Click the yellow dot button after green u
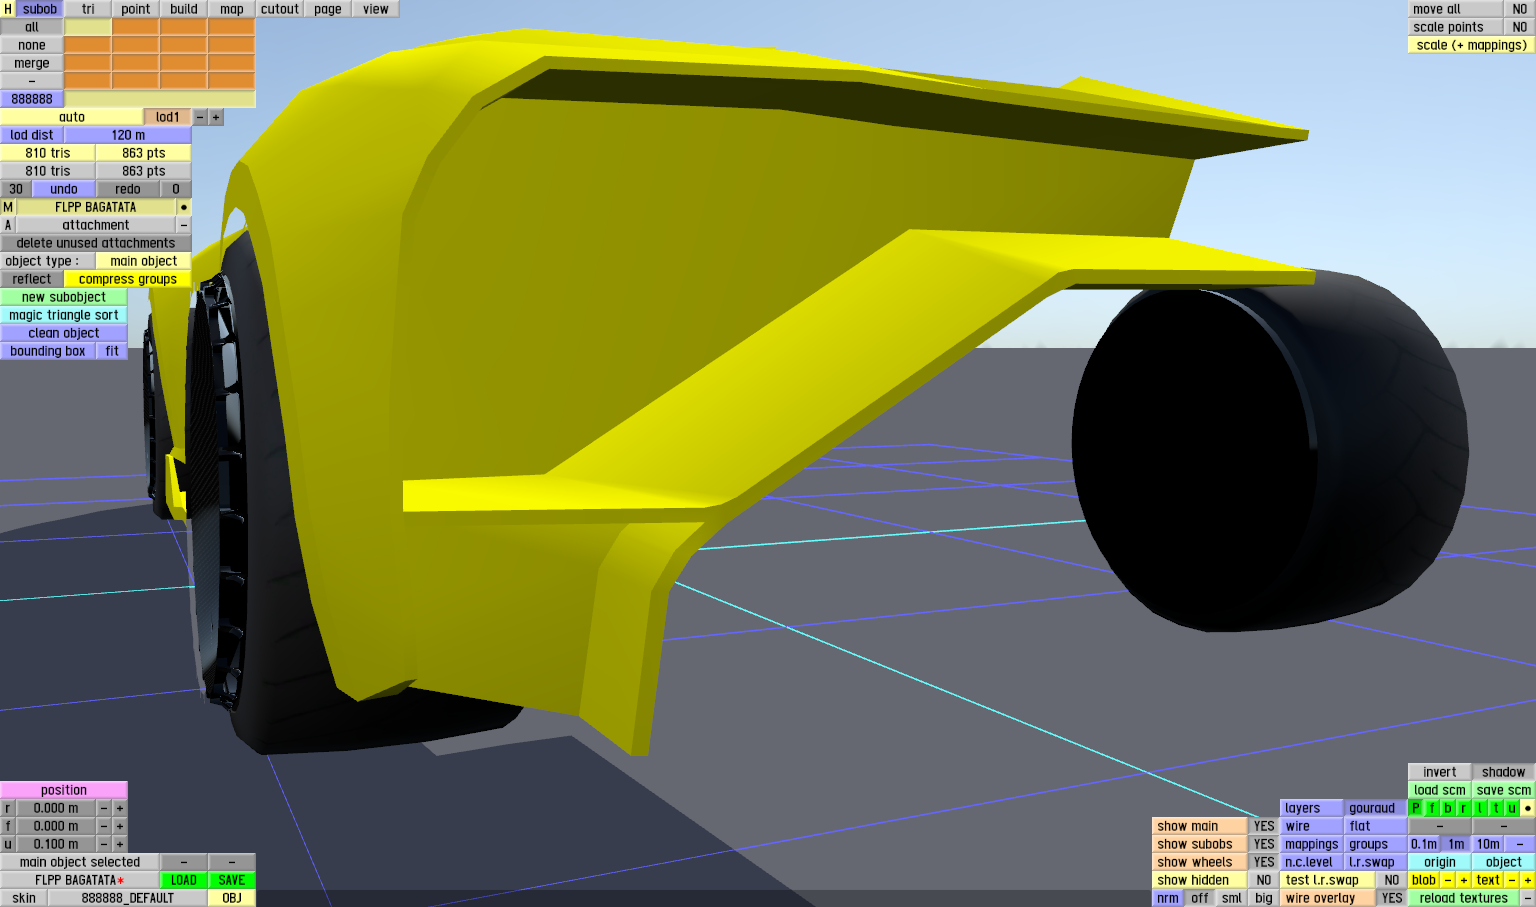Screen dimensions: 1536x907 tap(1528, 808)
